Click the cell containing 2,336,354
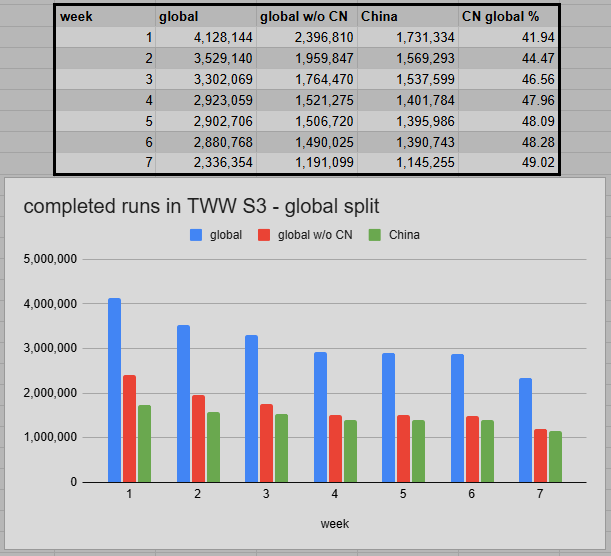Viewport: 611px width, 556px height. (x=206, y=165)
